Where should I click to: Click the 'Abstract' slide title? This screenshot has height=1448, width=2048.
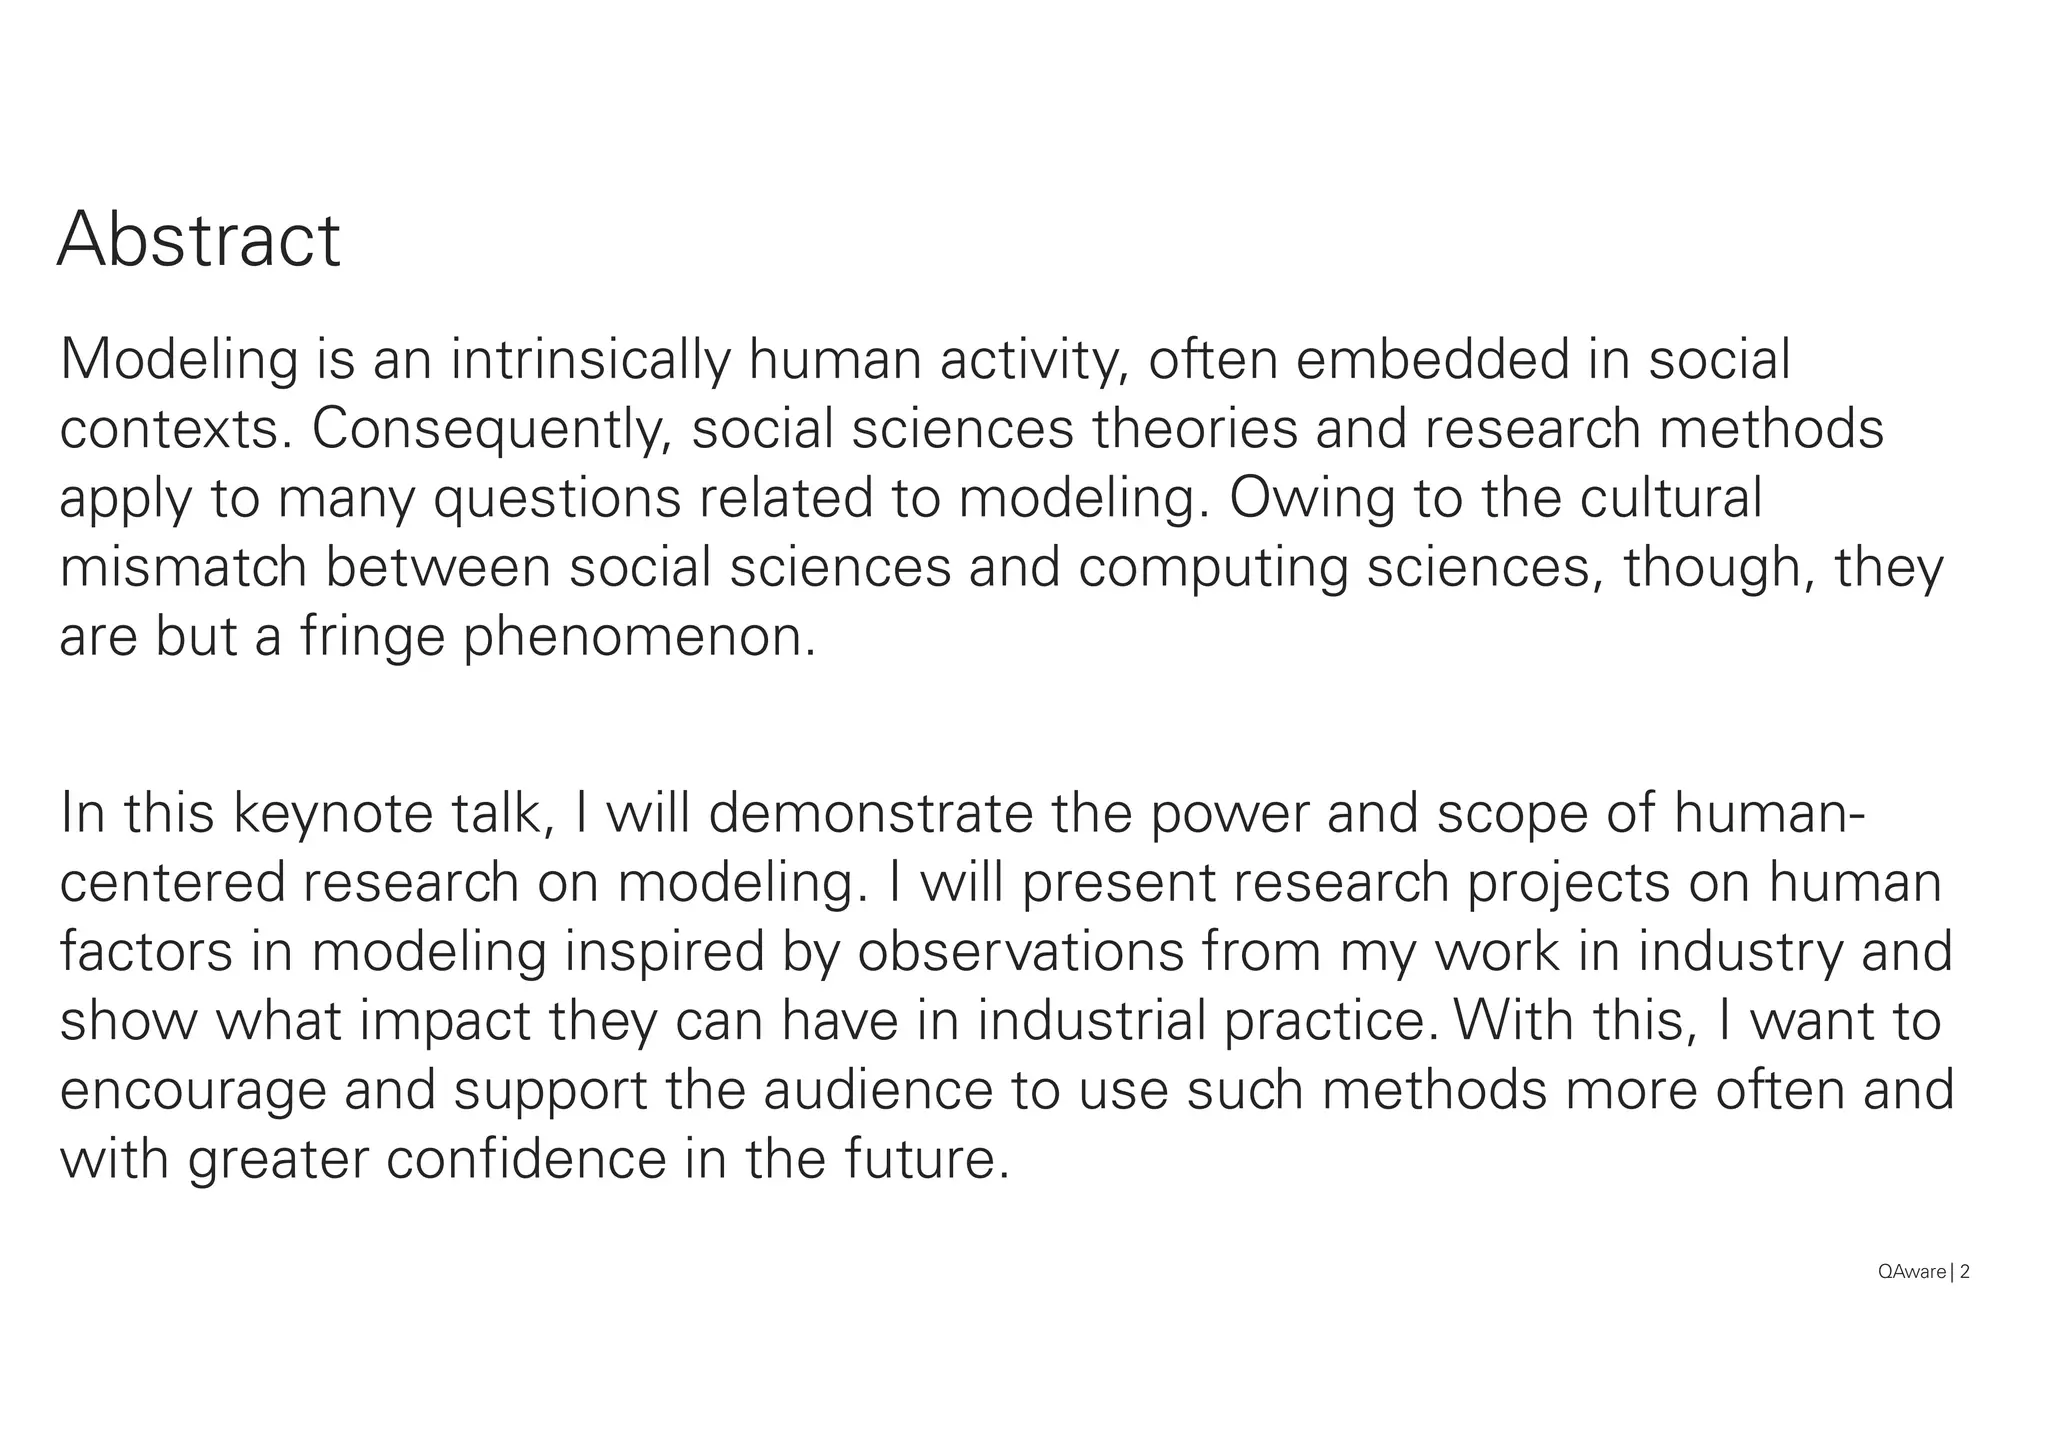pyautogui.click(x=199, y=240)
